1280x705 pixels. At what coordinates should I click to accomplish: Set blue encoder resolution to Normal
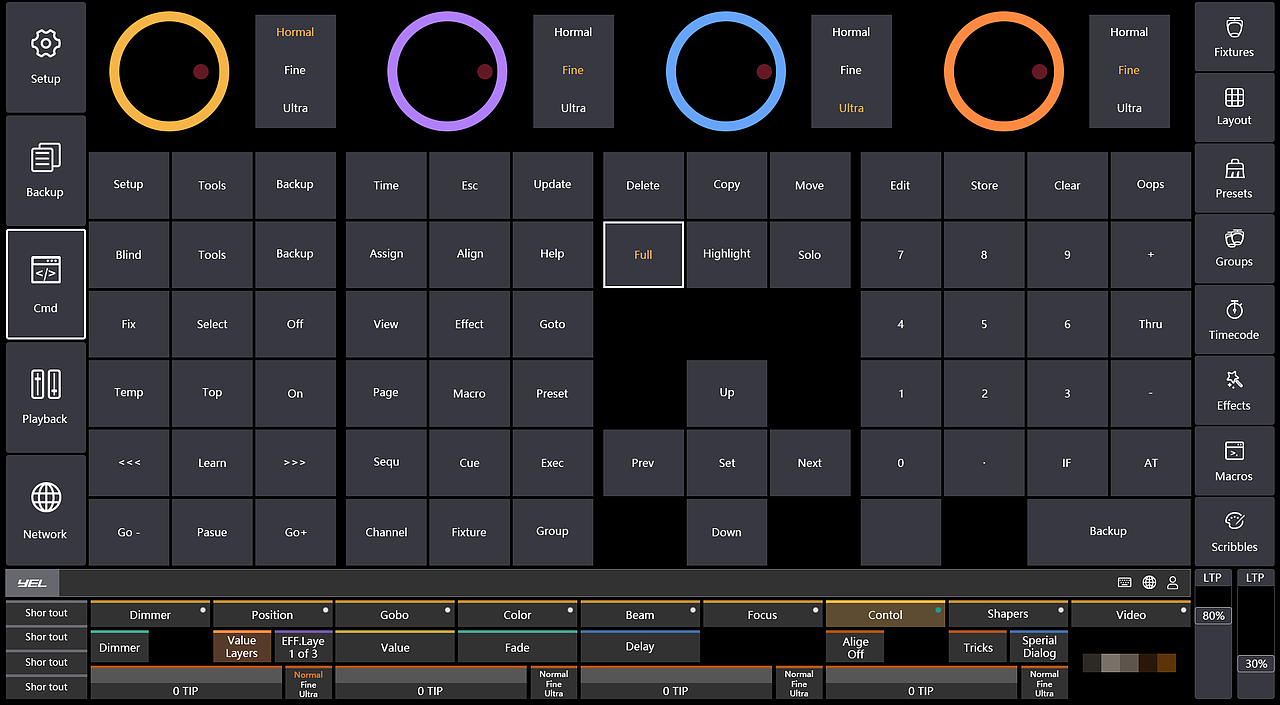(851, 32)
